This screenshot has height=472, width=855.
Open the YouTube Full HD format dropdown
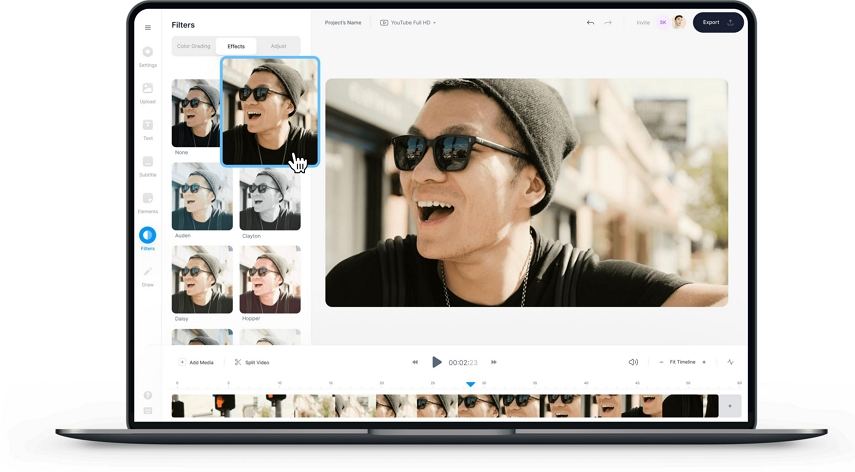tap(408, 23)
